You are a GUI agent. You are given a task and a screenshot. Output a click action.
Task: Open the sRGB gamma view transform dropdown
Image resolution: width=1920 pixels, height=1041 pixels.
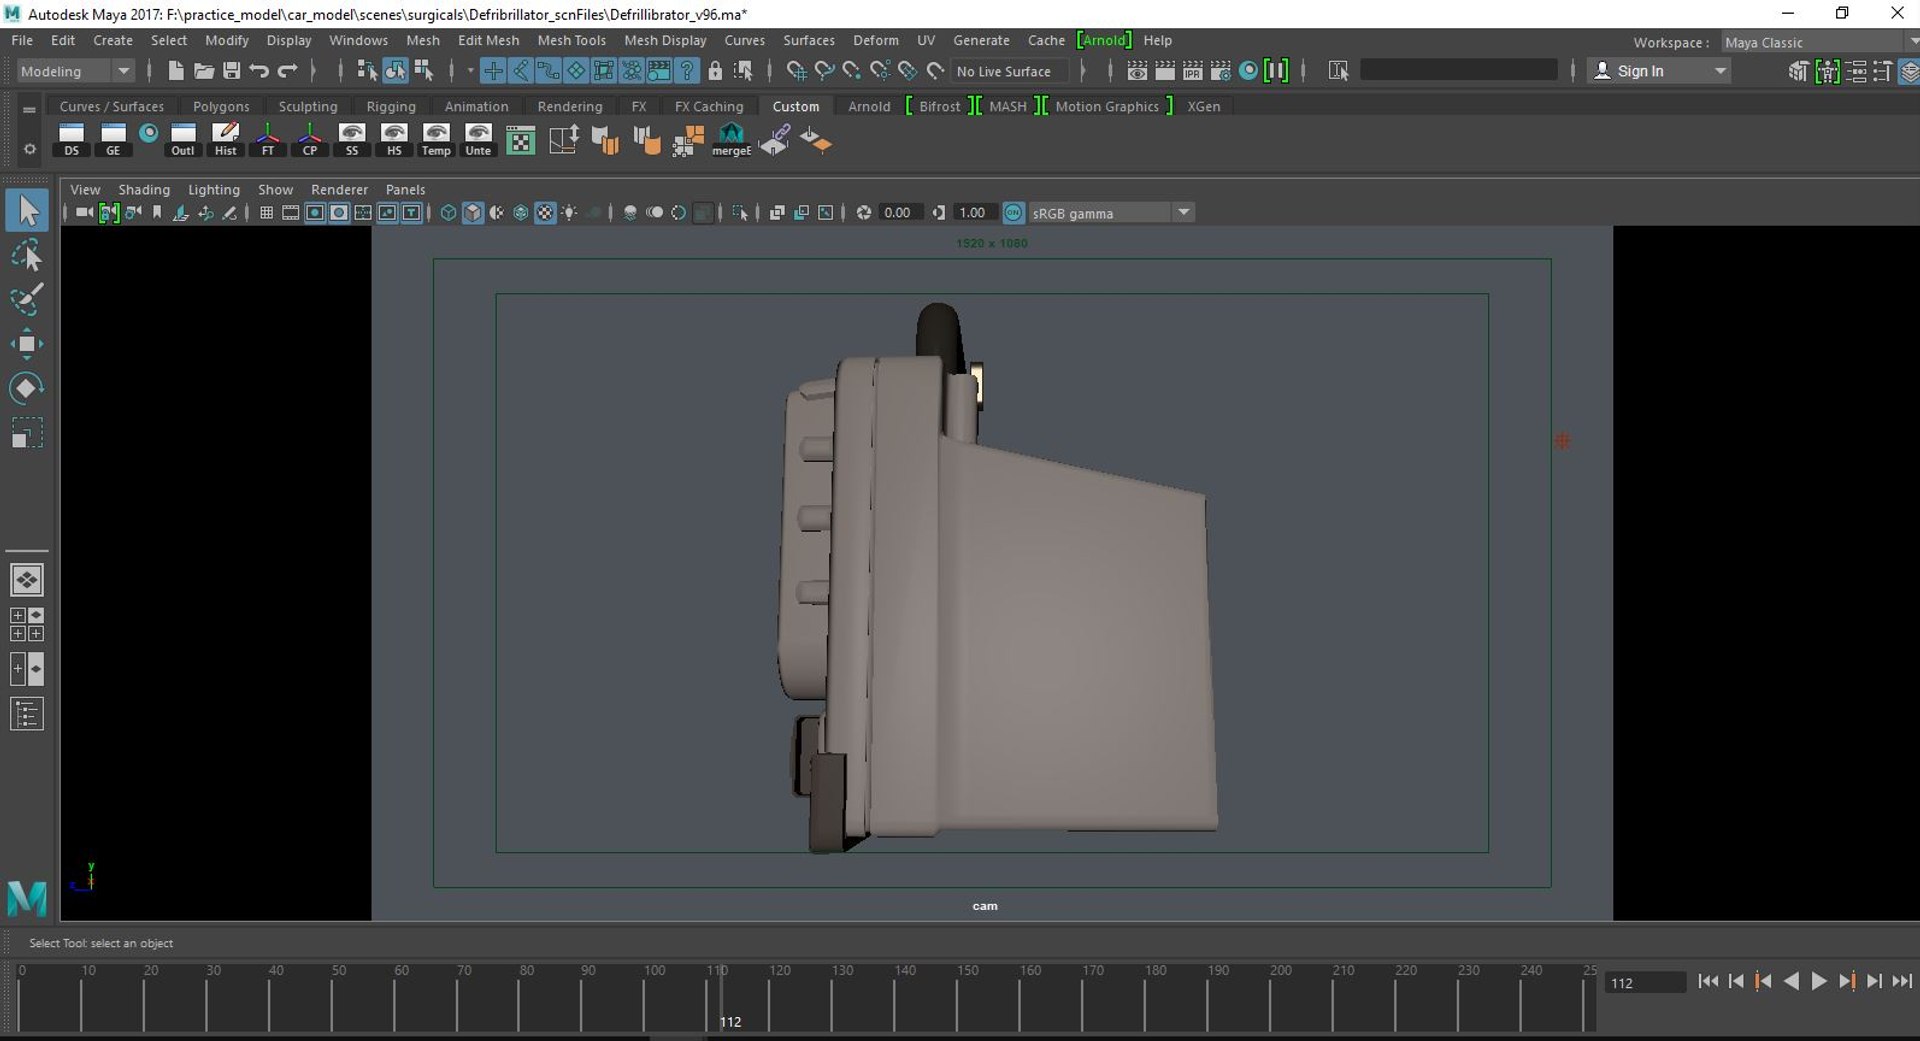[1111, 213]
